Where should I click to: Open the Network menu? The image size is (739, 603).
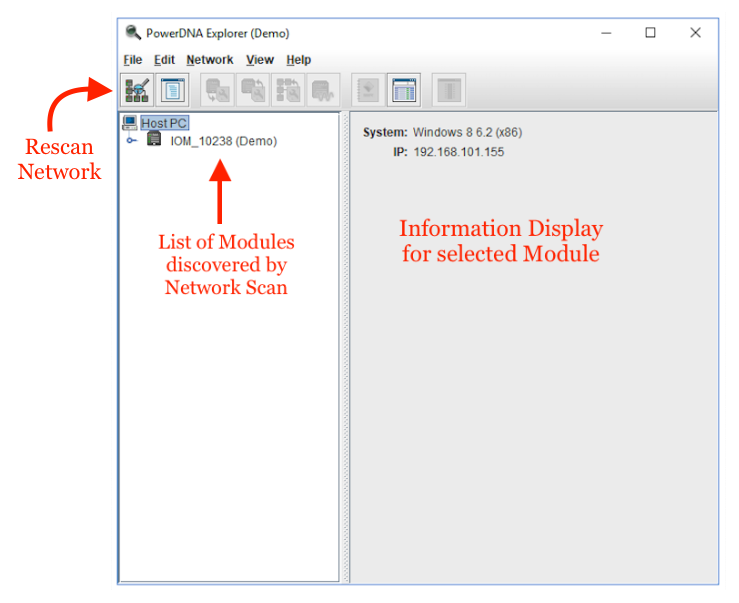(x=210, y=60)
